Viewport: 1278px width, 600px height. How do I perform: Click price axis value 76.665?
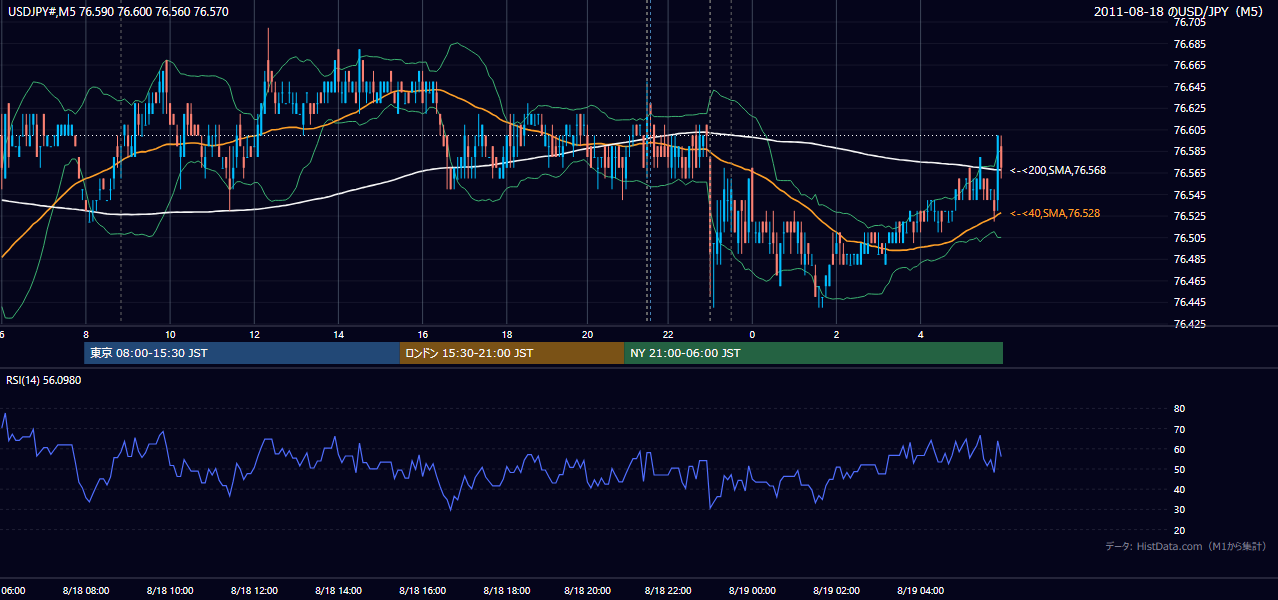[1189, 66]
